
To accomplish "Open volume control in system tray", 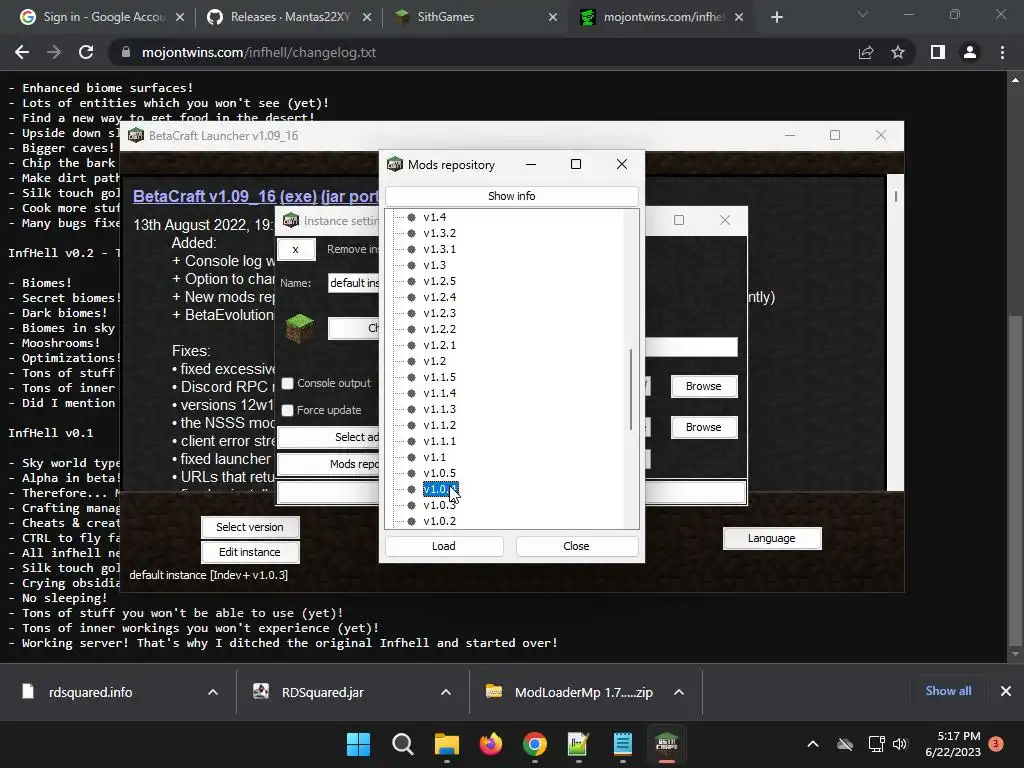I will (900, 744).
